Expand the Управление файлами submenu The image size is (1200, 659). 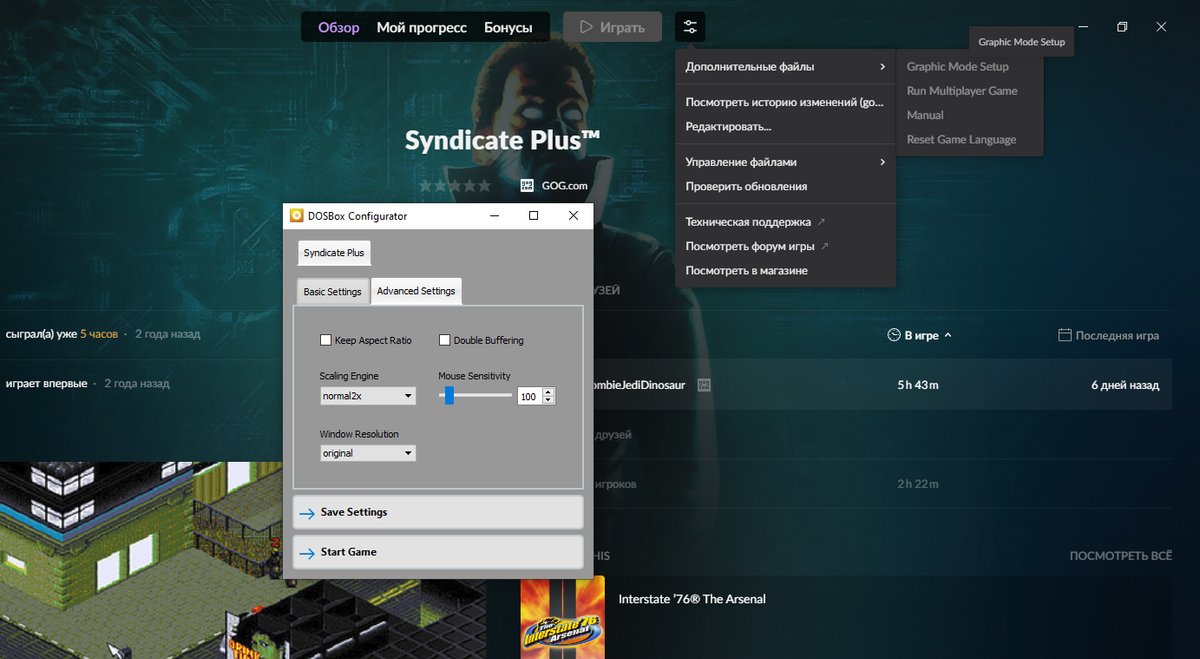[785, 162]
